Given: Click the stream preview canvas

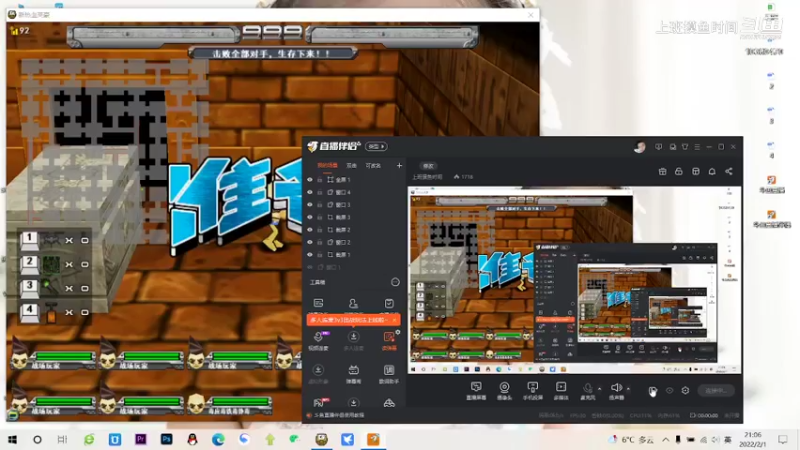Looking at the screenshot, I should 574,280.
